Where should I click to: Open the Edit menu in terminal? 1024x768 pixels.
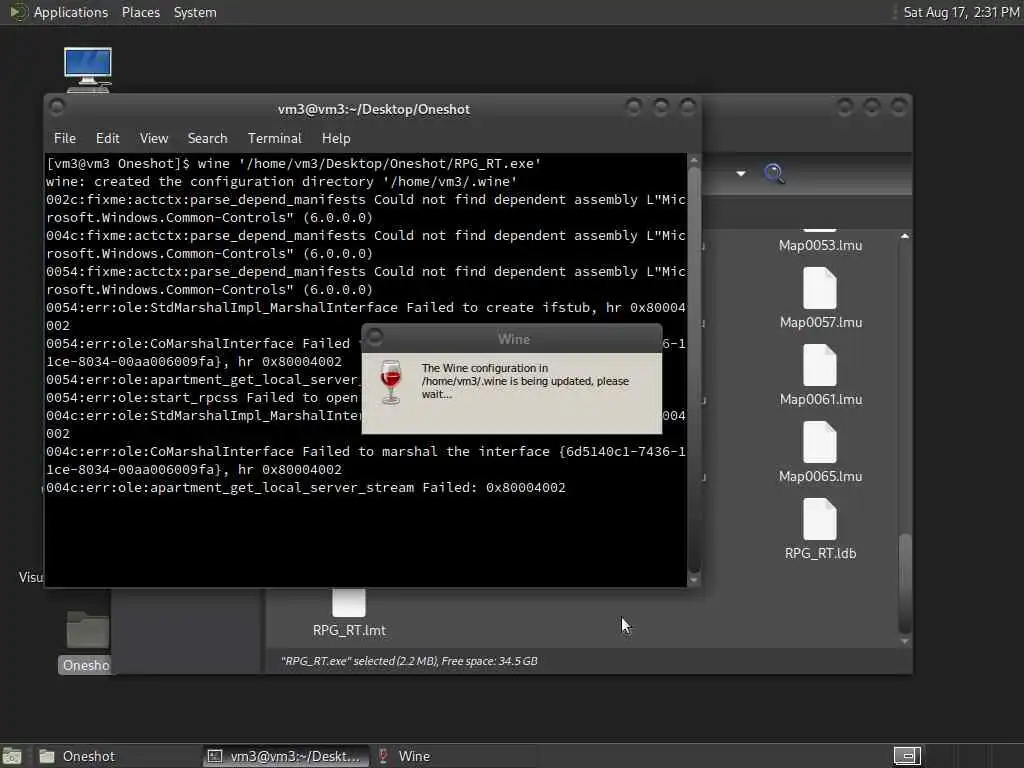click(x=107, y=138)
